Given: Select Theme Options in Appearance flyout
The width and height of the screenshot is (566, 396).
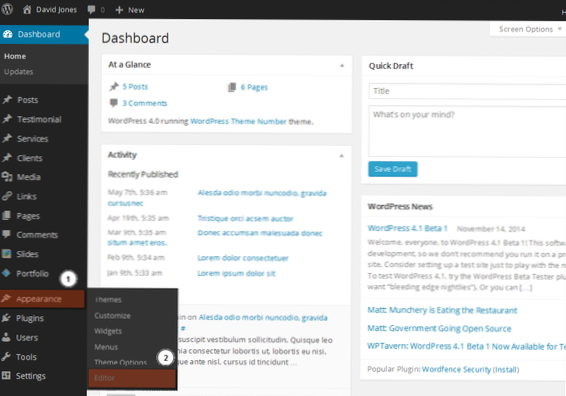Looking at the screenshot, I should pyautogui.click(x=121, y=362).
